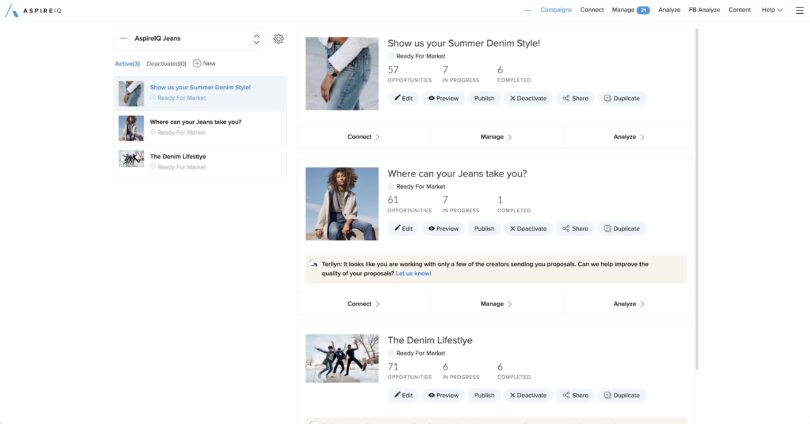Go to FB Analyze in top navigation
This screenshot has height=424, width=810.
point(704,9)
